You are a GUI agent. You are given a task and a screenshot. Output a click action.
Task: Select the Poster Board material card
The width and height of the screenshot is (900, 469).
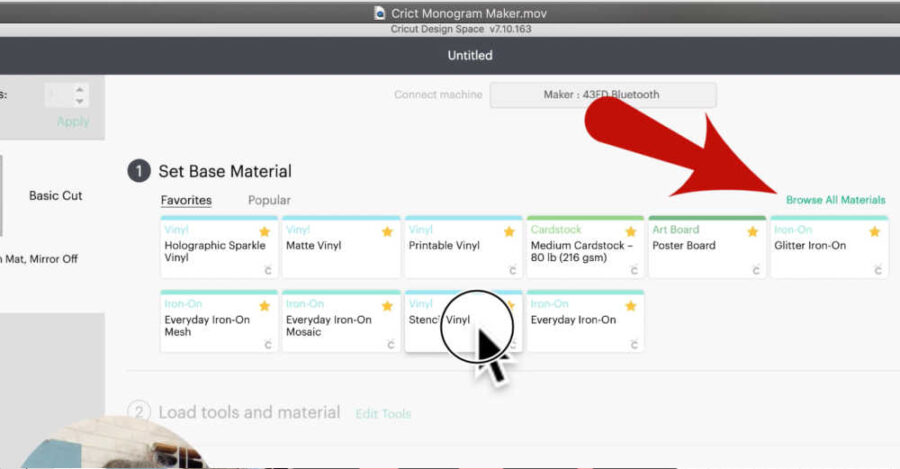(x=707, y=247)
